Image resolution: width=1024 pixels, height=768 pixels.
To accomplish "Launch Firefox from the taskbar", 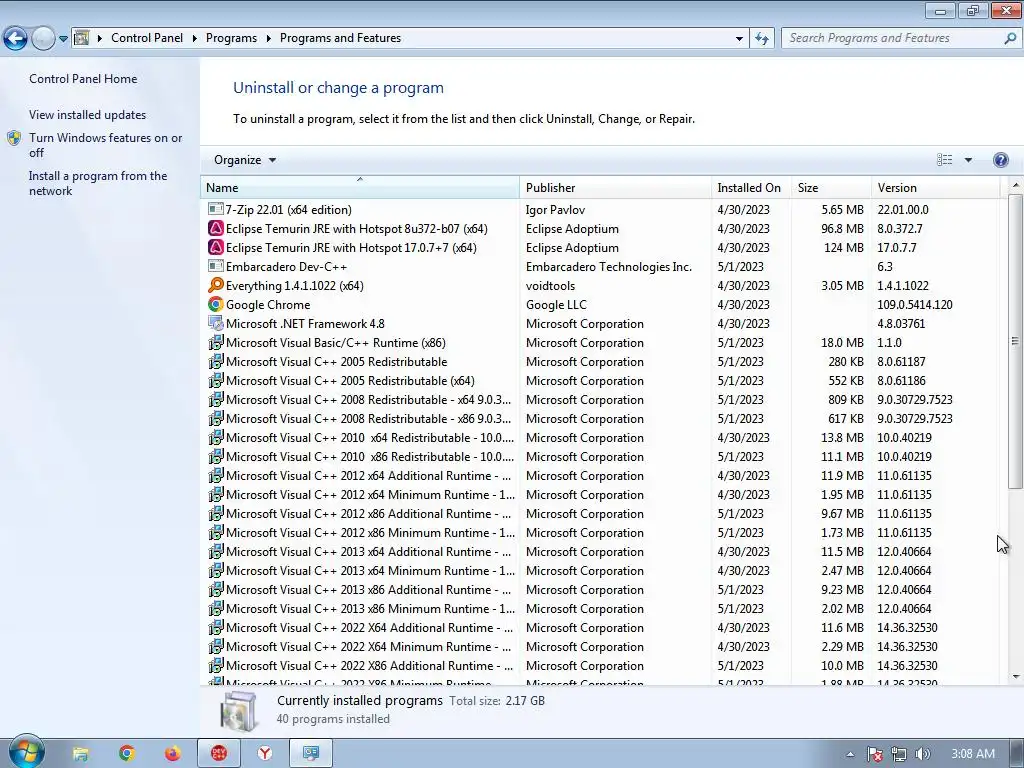I will point(172,754).
